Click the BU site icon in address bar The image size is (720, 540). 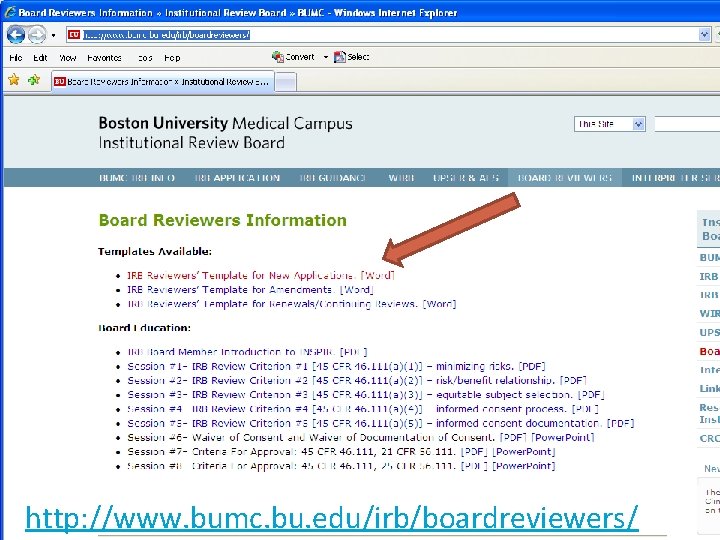(74, 34)
